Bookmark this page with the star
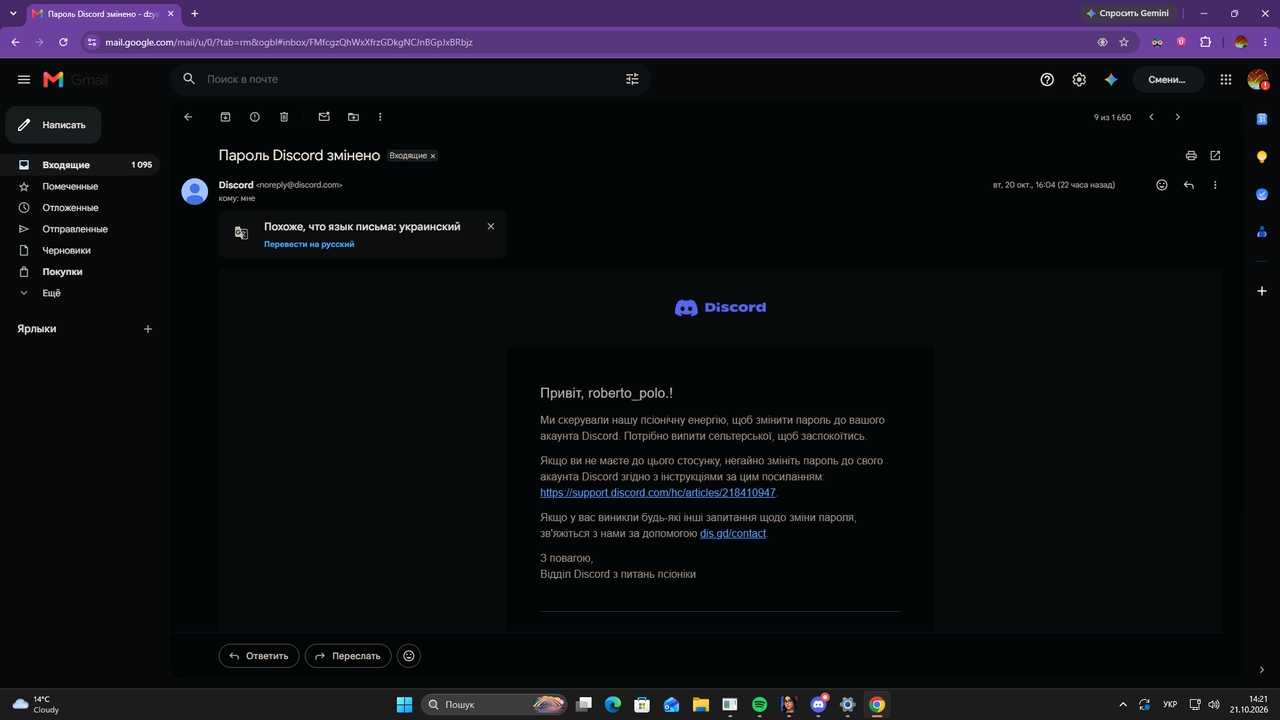The width and height of the screenshot is (1280, 720). pyautogui.click(x=1124, y=42)
